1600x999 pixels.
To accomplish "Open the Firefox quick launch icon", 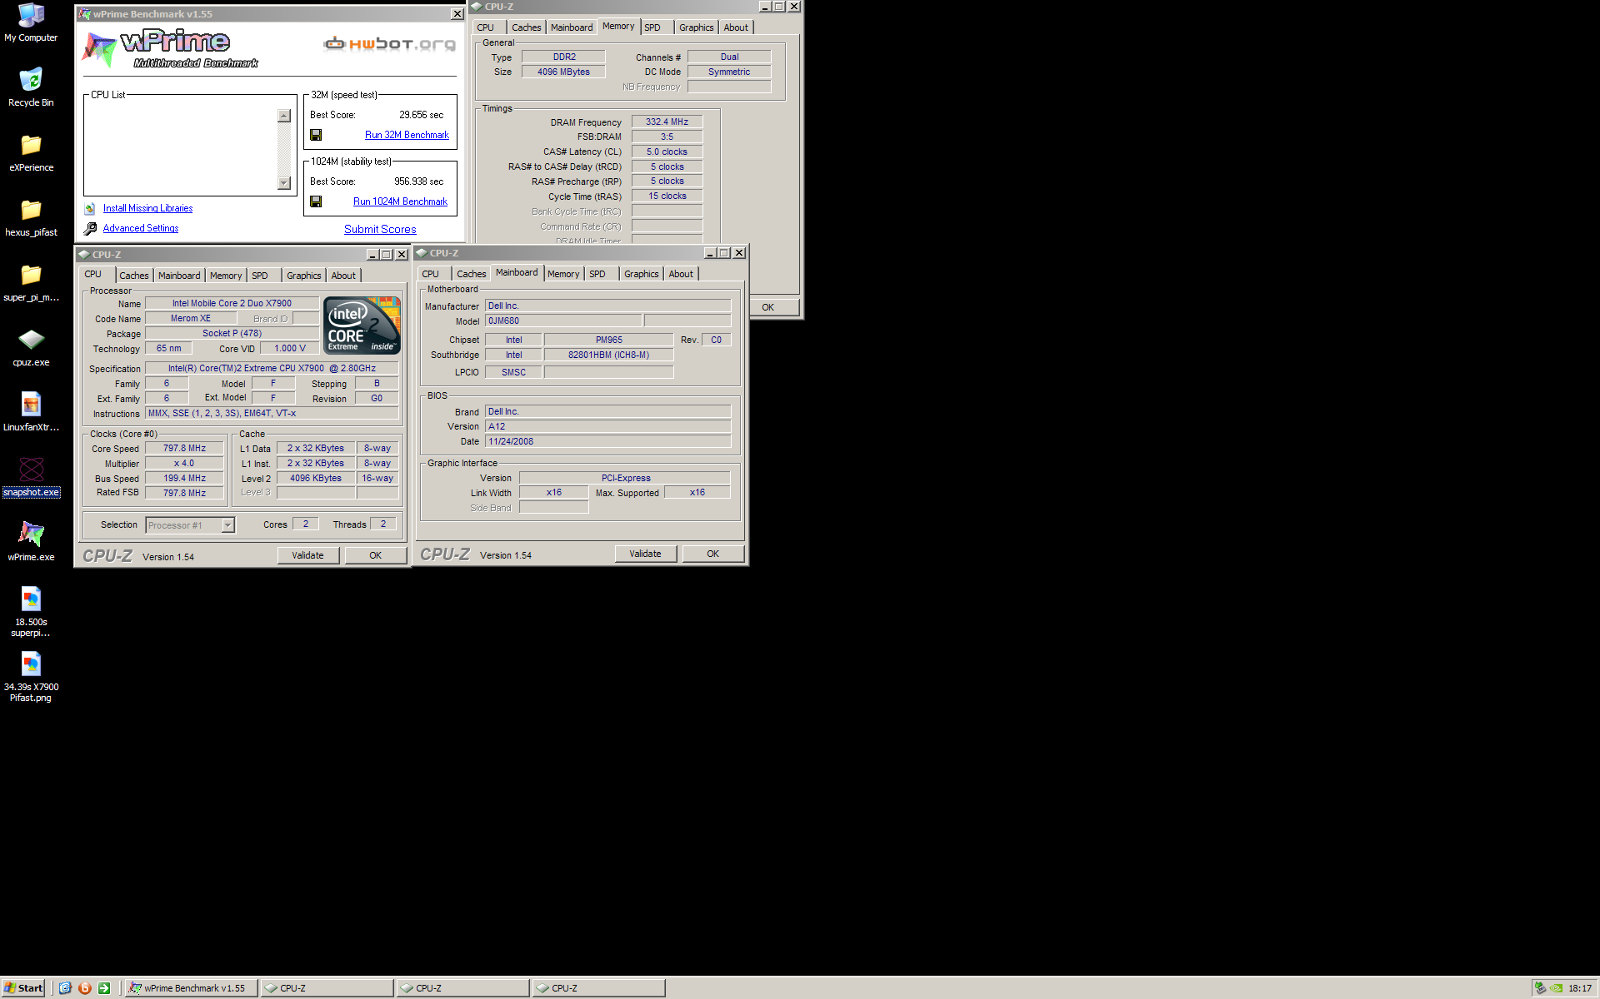I will tap(85, 988).
